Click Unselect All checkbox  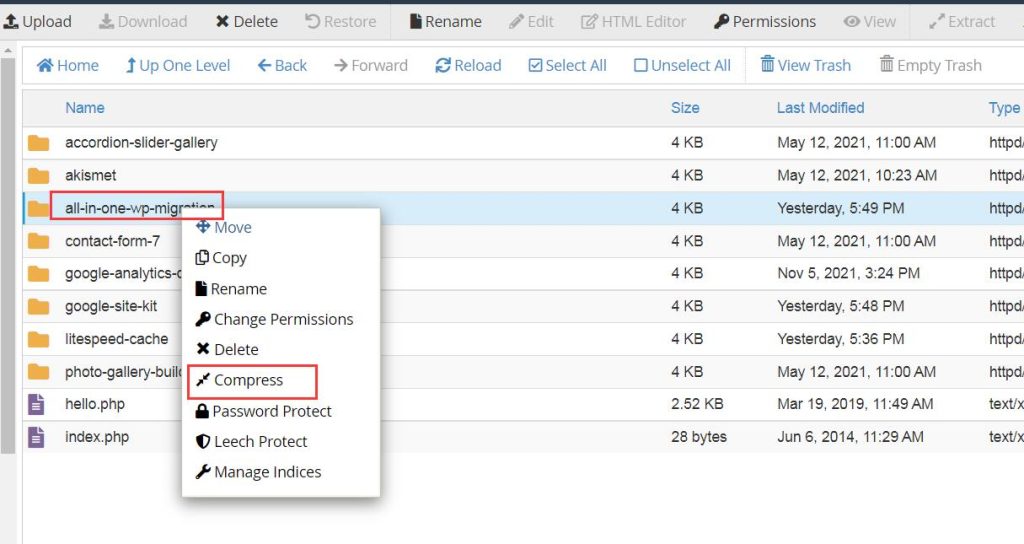point(641,65)
